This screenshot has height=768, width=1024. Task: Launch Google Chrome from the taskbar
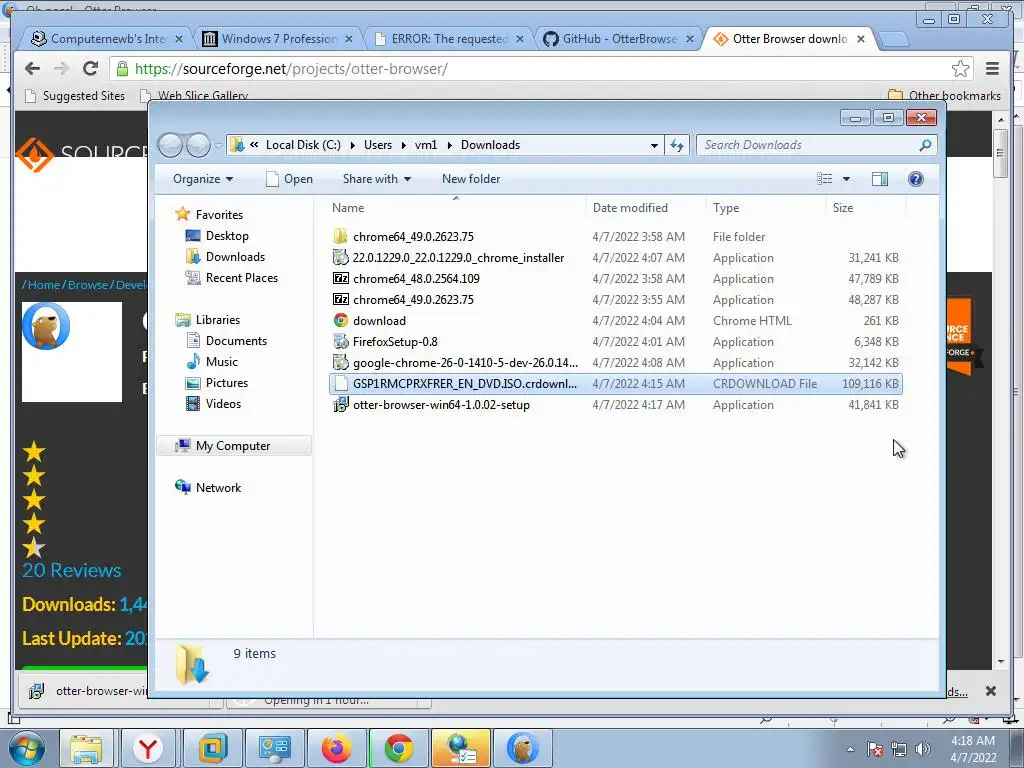click(398, 749)
